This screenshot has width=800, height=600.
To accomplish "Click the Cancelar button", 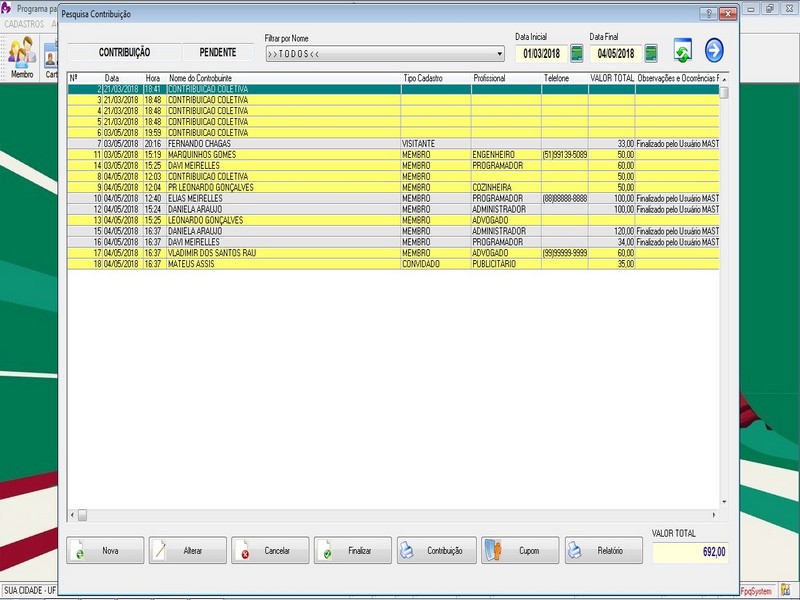I will click(x=270, y=551).
